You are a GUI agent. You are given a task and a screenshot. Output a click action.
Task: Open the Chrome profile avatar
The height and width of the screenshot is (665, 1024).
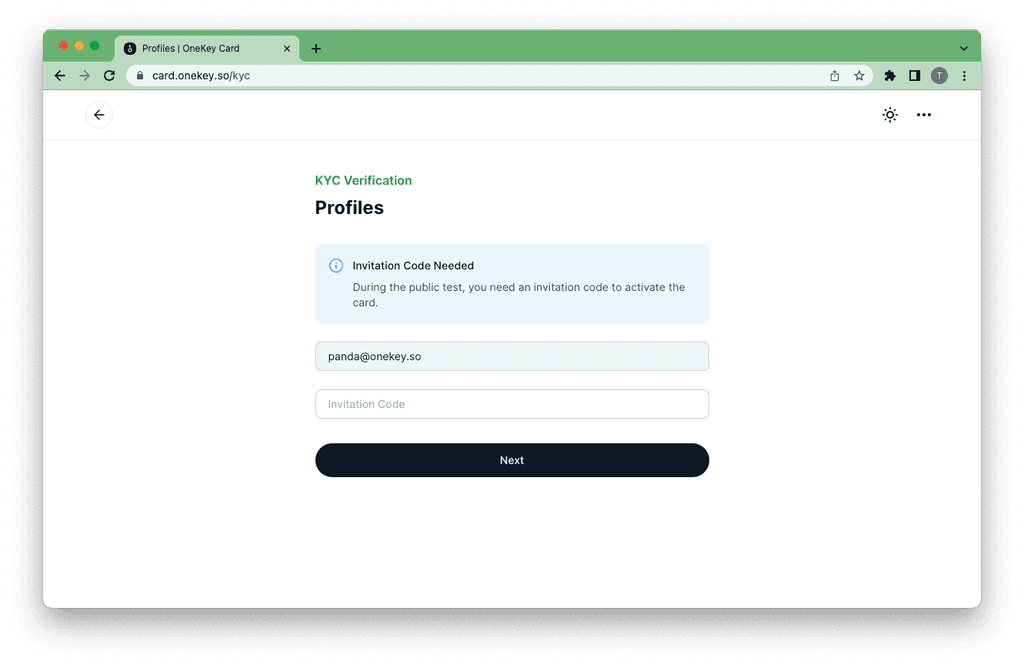[939, 76]
